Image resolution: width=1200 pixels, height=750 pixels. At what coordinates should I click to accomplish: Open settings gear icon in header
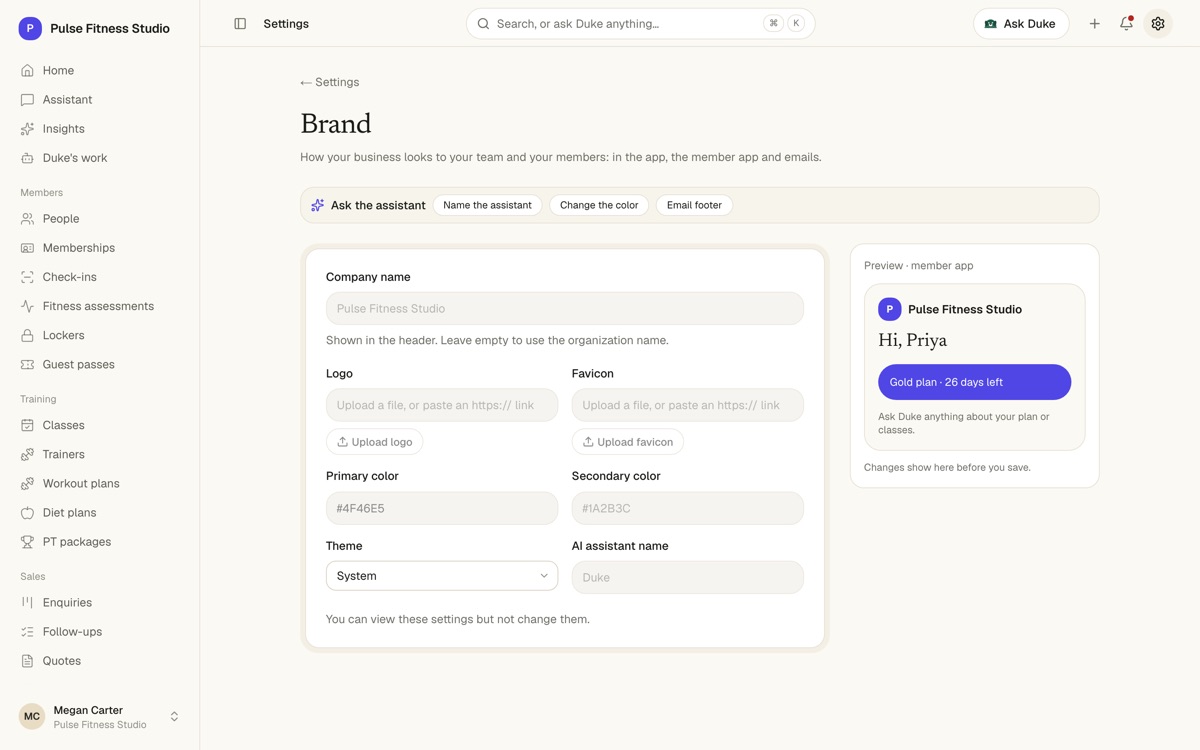pos(1158,24)
